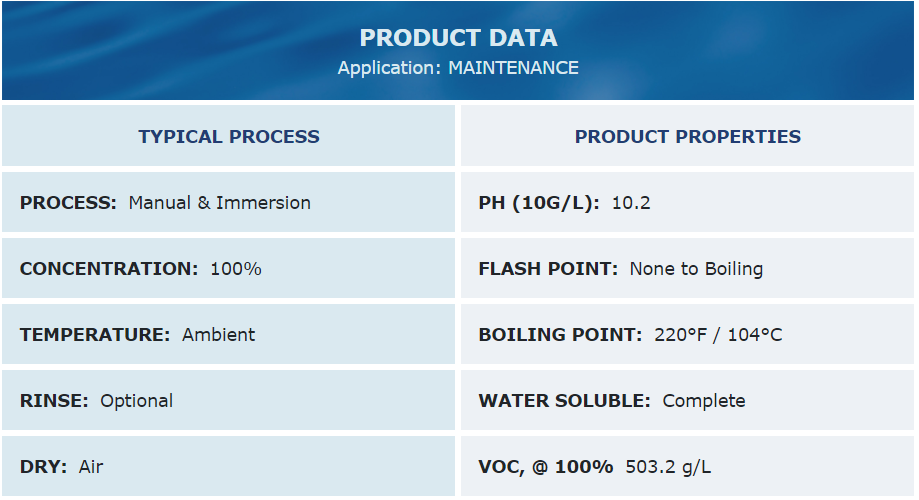Image resolution: width=919 pixels, height=500 pixels.
Task: Select the 10.2 pH value
Action: 631,203
